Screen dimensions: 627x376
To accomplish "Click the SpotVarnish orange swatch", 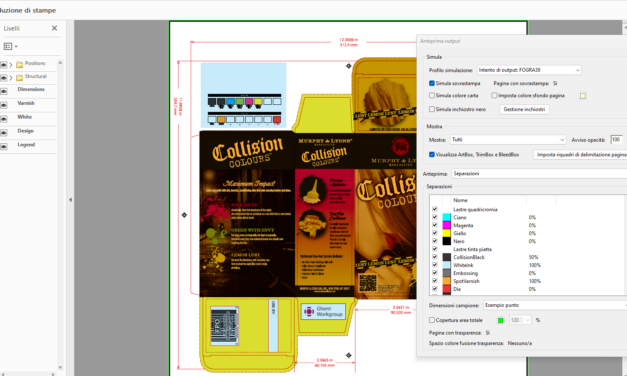I will 447,281.
